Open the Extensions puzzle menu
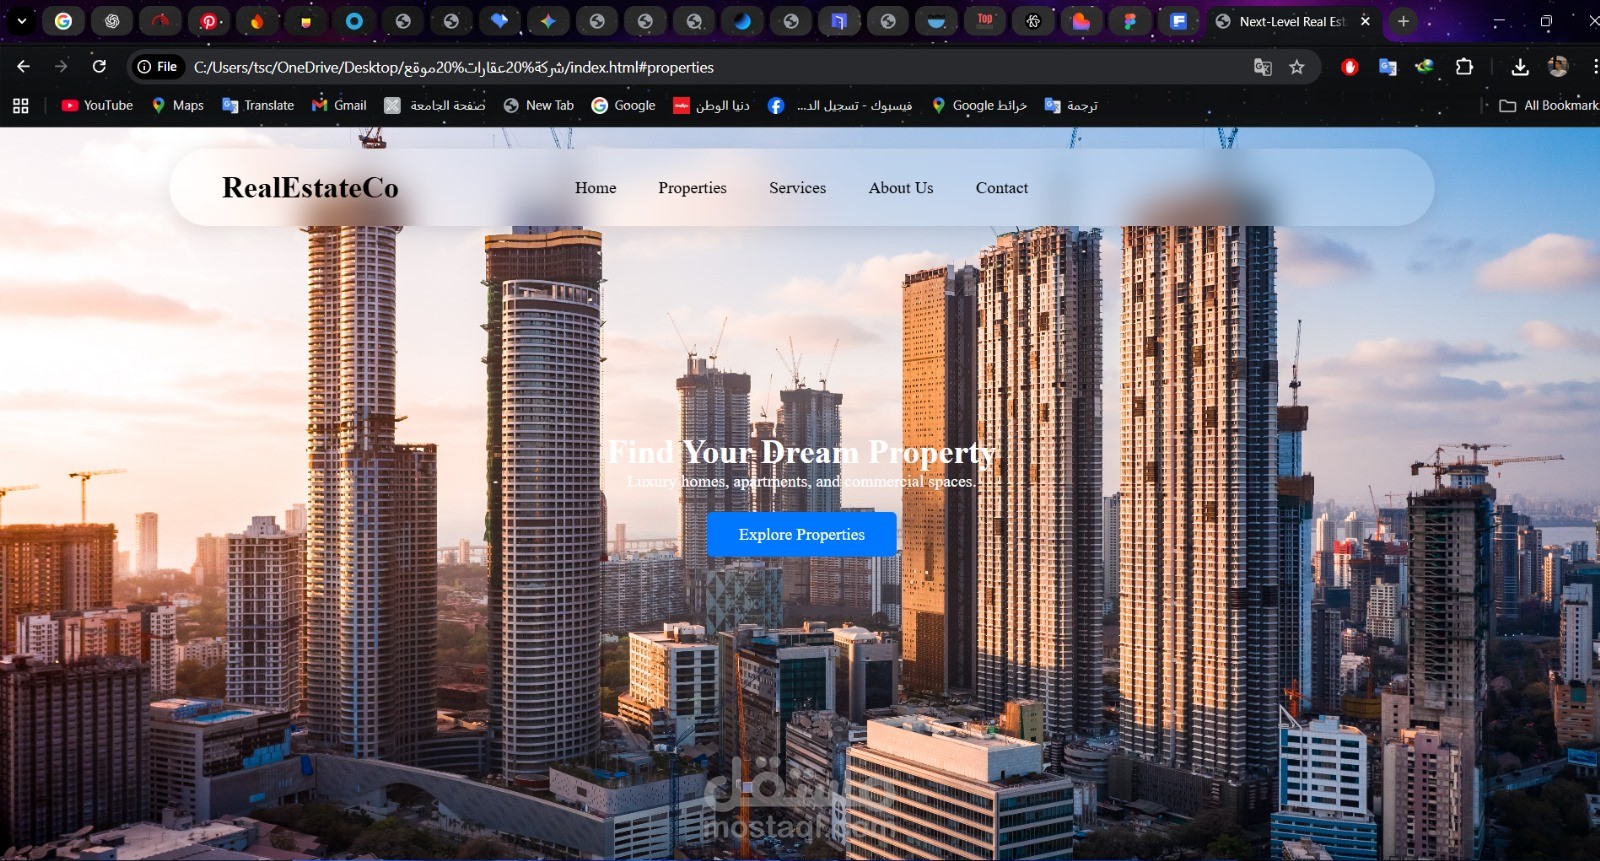This screenshot has width=1600, height=861. click(x=1464, y=67)
